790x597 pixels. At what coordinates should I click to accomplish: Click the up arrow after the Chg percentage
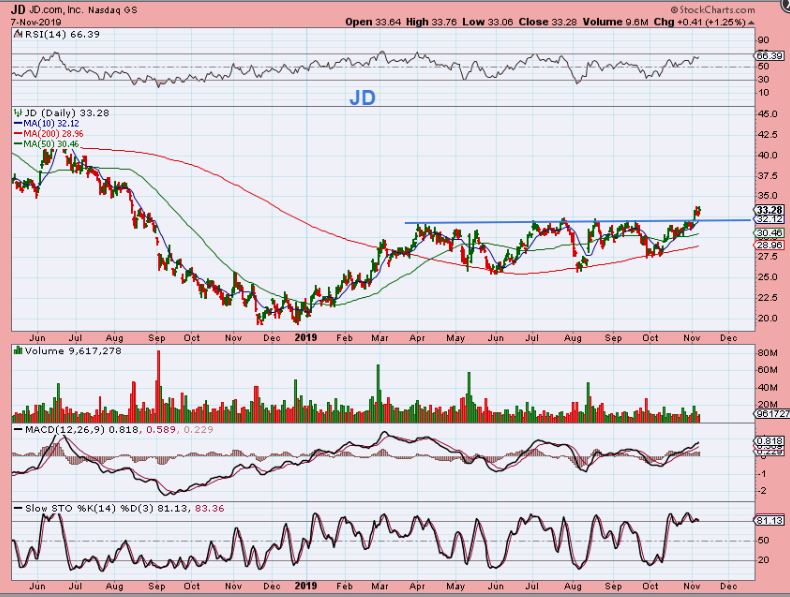751,23
